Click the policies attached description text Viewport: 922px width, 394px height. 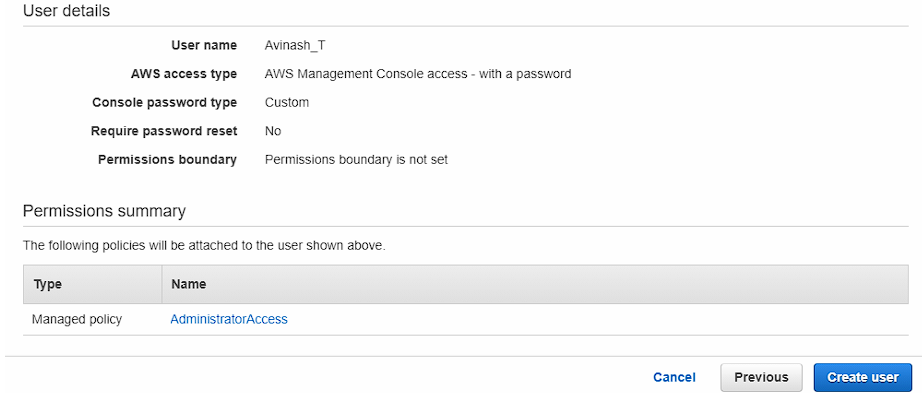[x=204, y=245]
